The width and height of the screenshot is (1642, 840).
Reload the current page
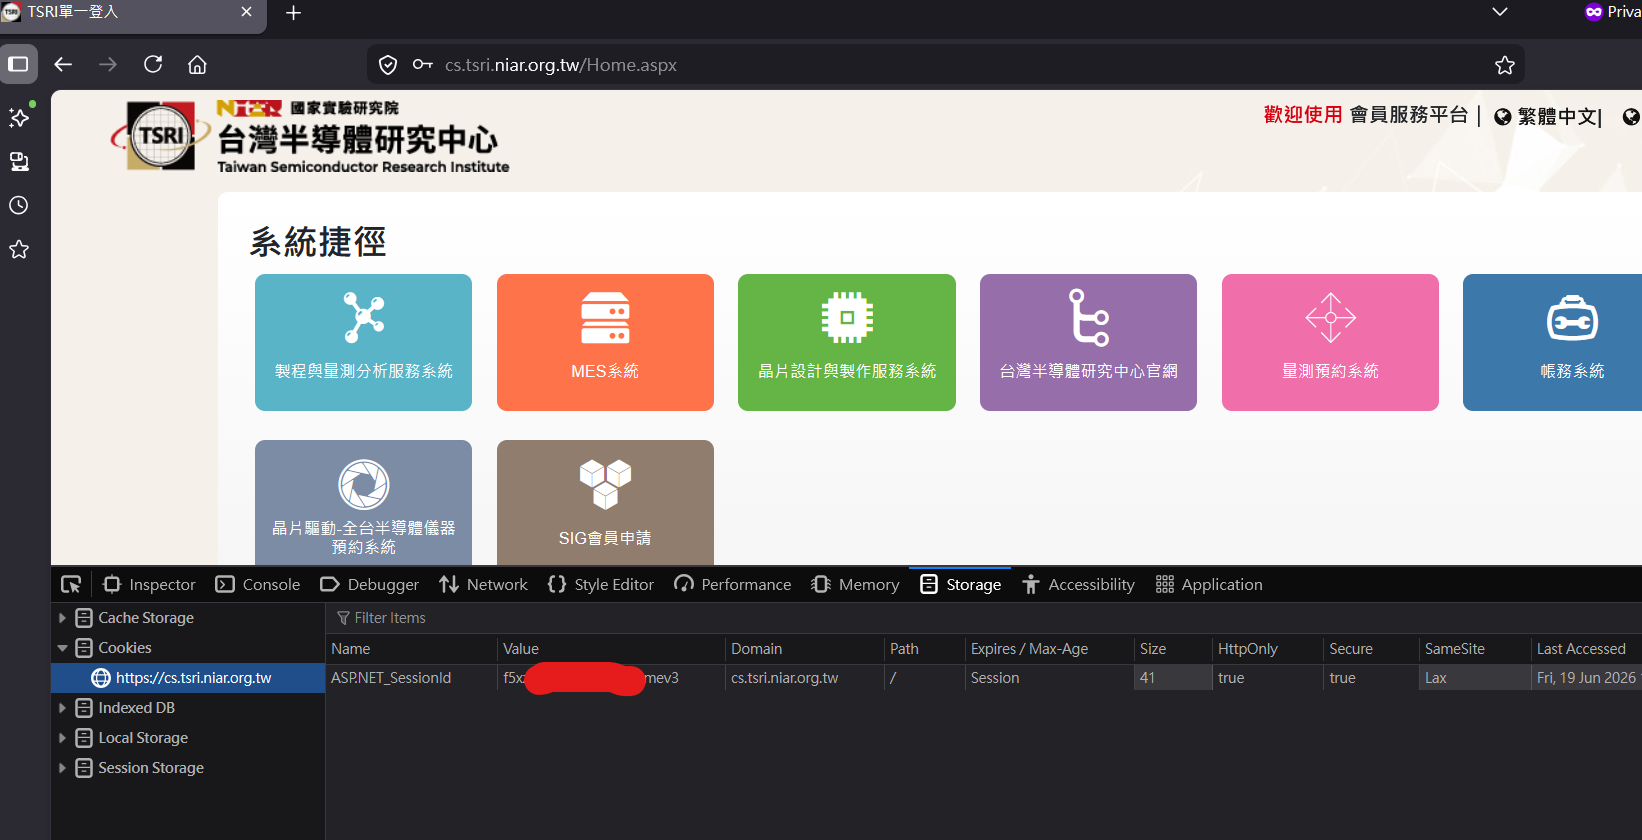[x=153, y=64]
